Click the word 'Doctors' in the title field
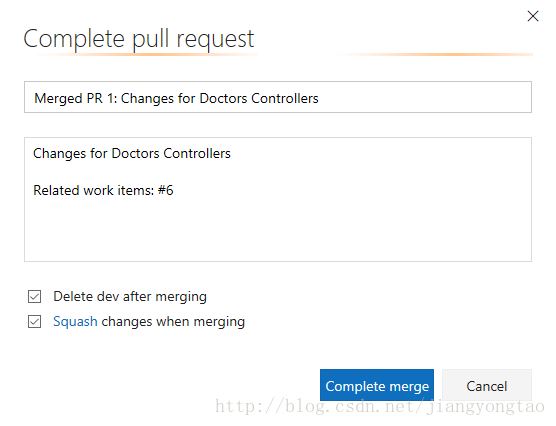 click(223, 98)
